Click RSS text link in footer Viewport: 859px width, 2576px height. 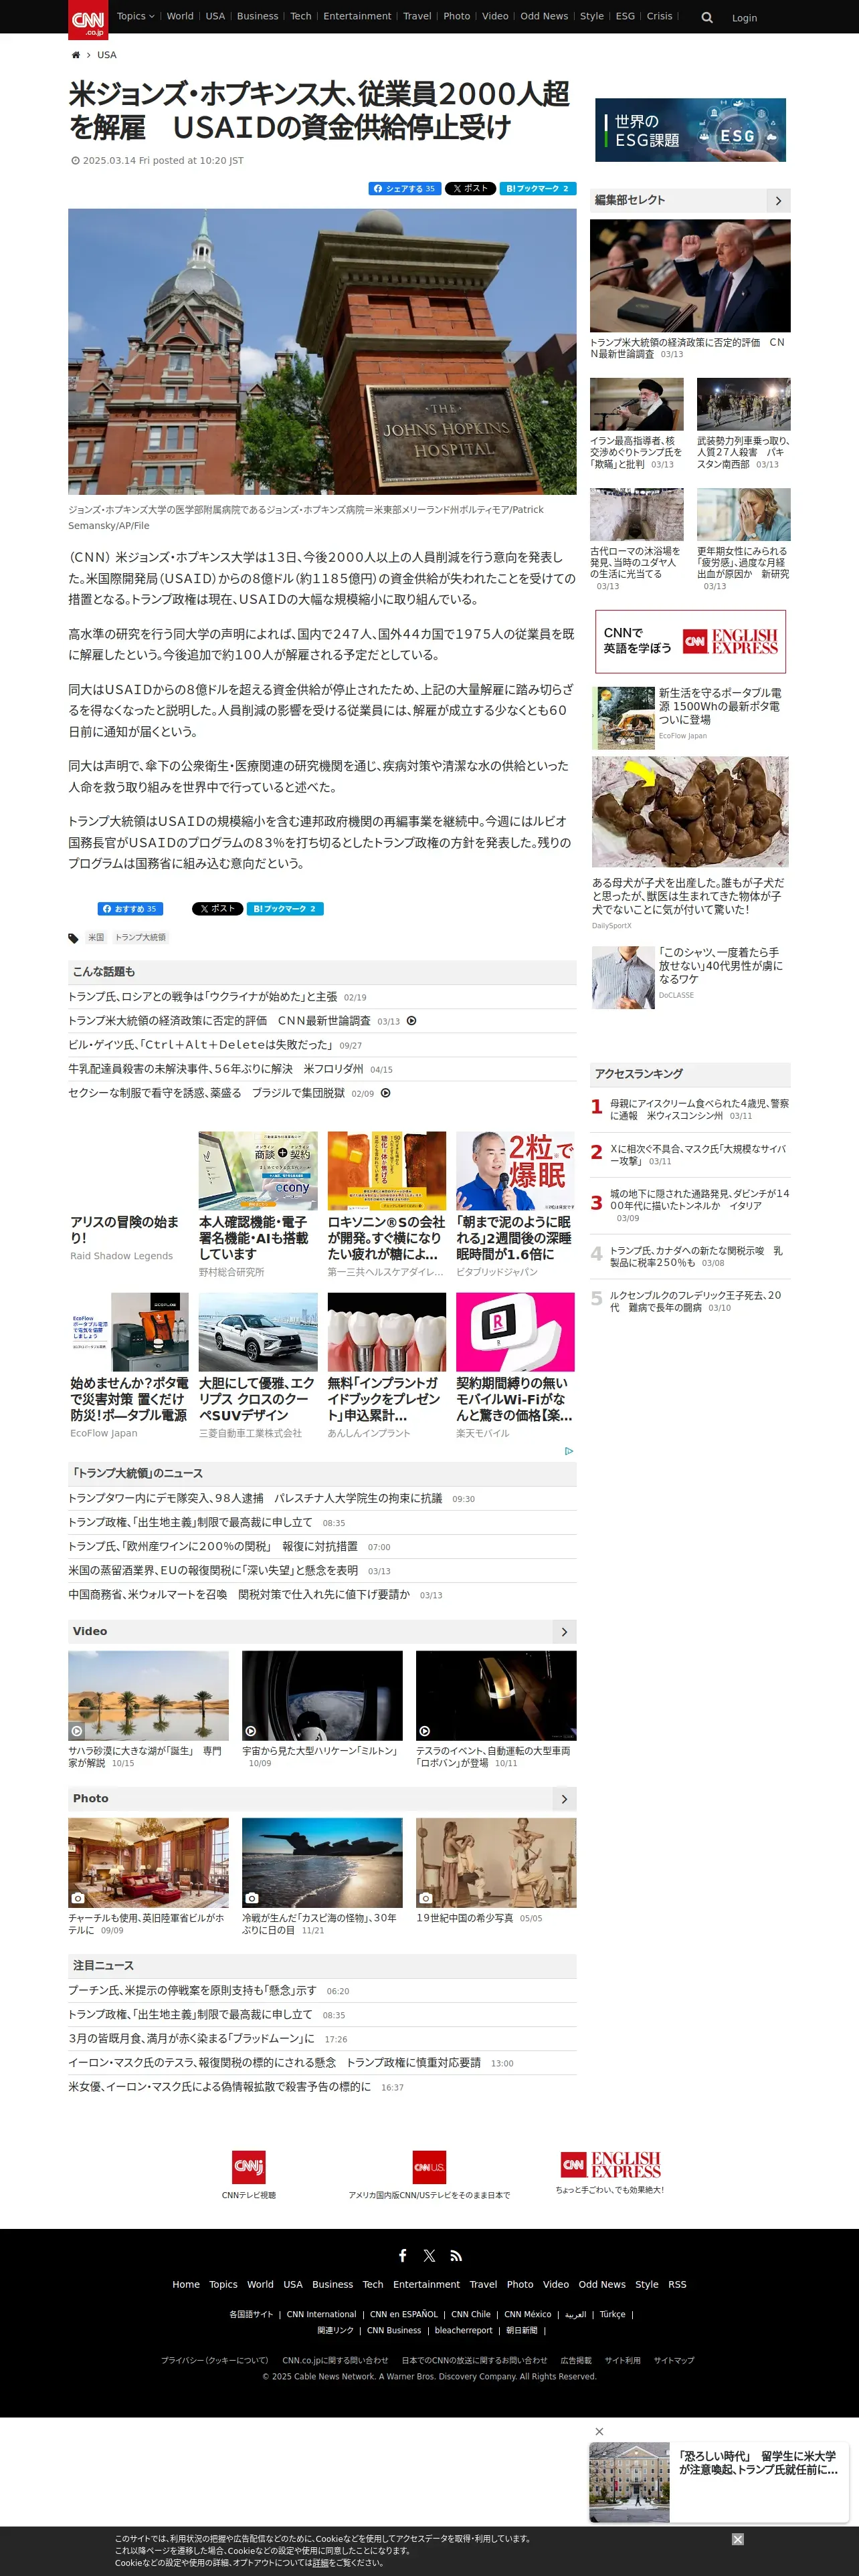coord(678,2284)
